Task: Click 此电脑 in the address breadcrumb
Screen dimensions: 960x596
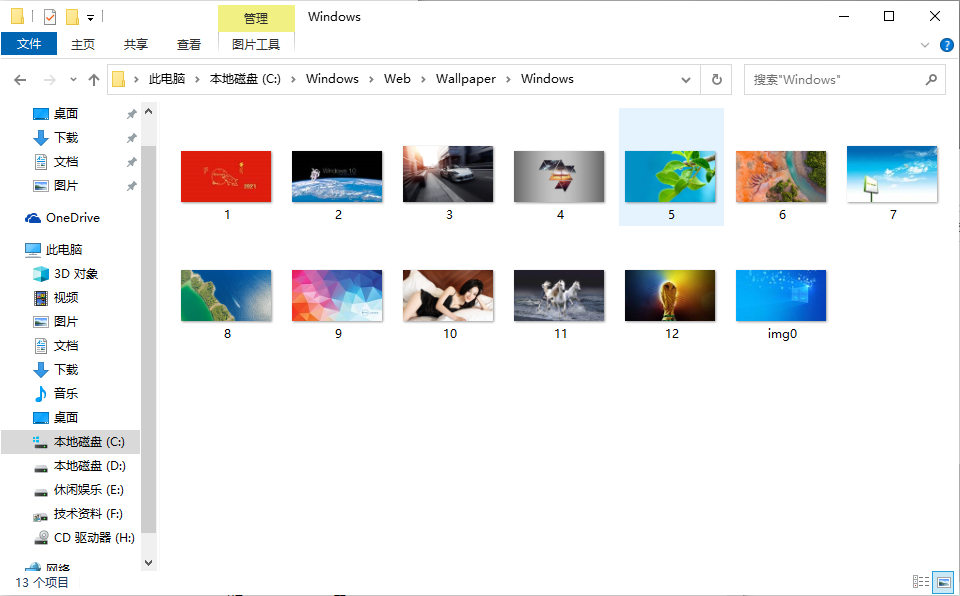Action: pos(167,79)
